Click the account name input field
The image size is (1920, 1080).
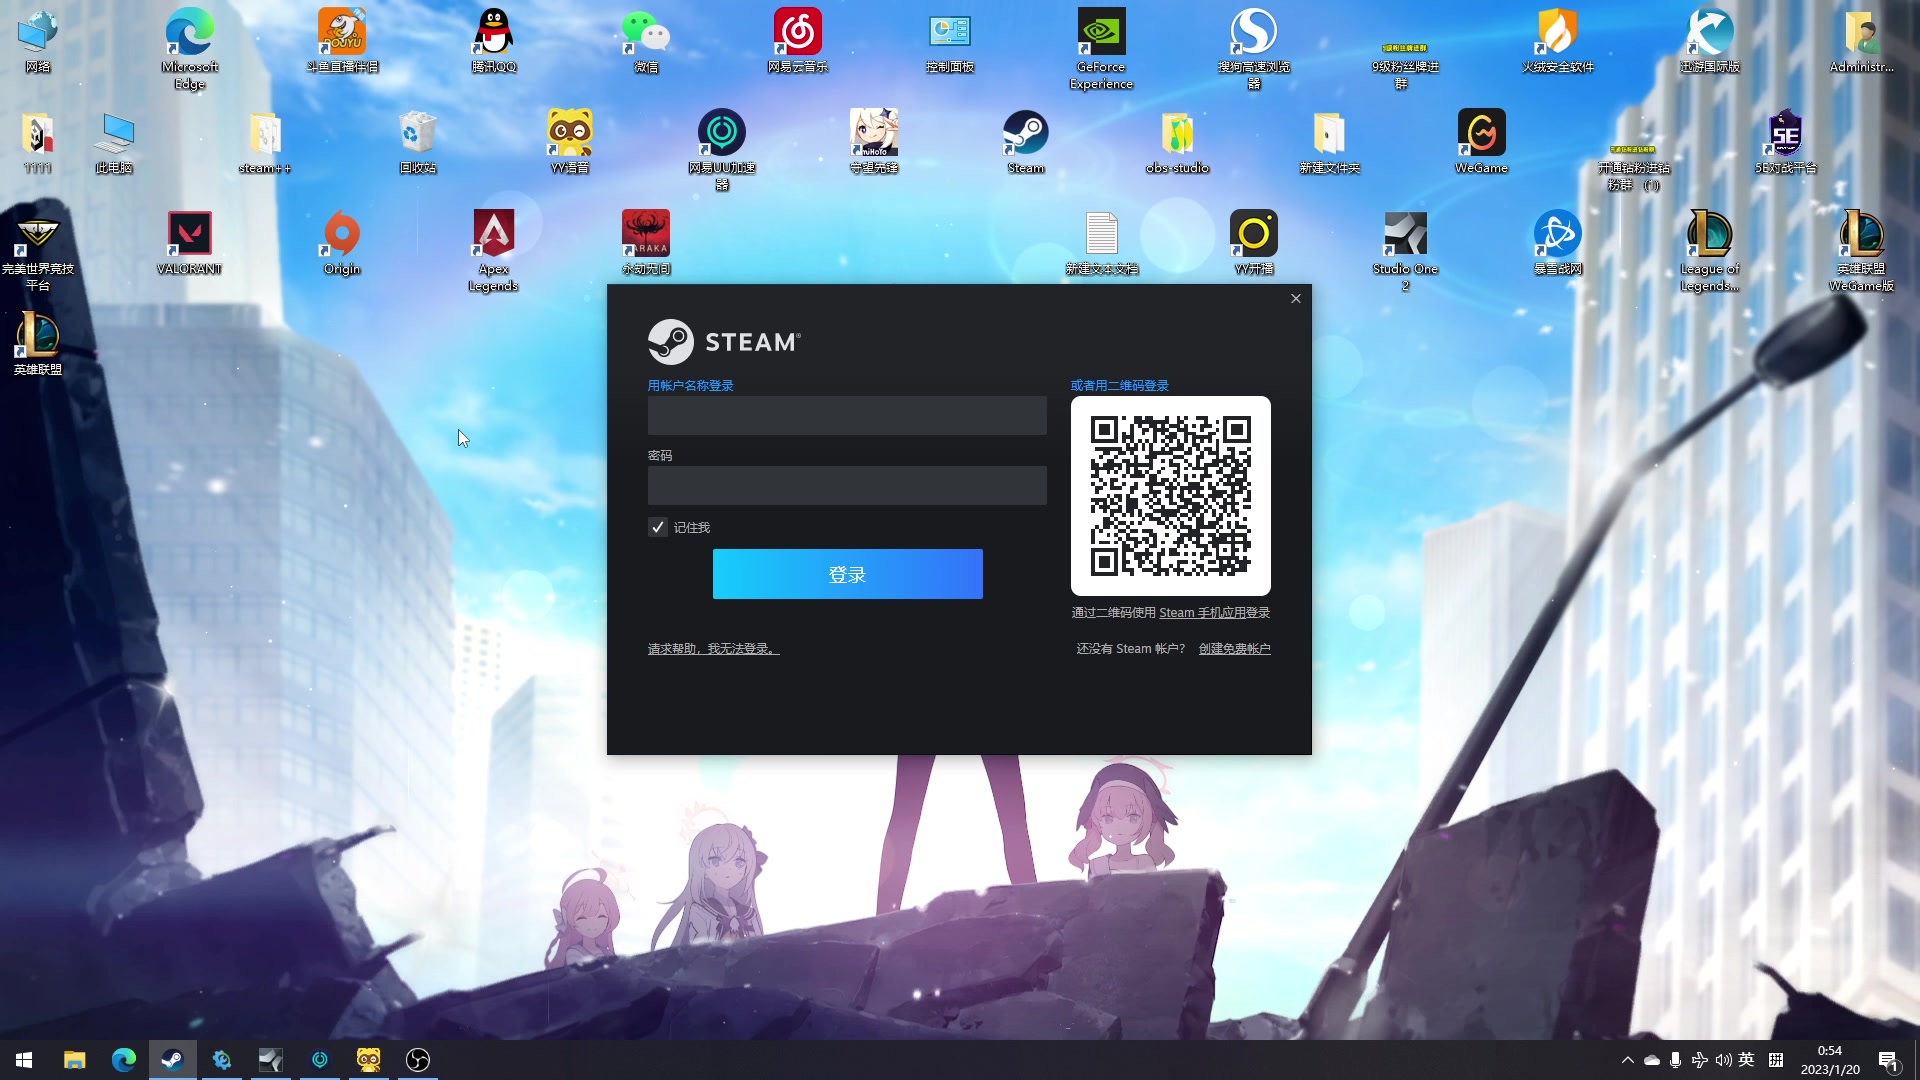847,415
